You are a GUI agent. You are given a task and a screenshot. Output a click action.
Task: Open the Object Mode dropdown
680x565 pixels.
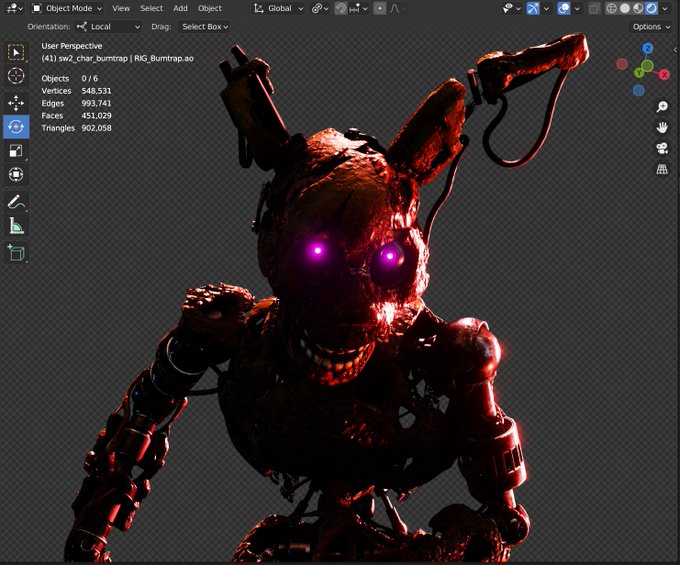click(x=68, y=8)
